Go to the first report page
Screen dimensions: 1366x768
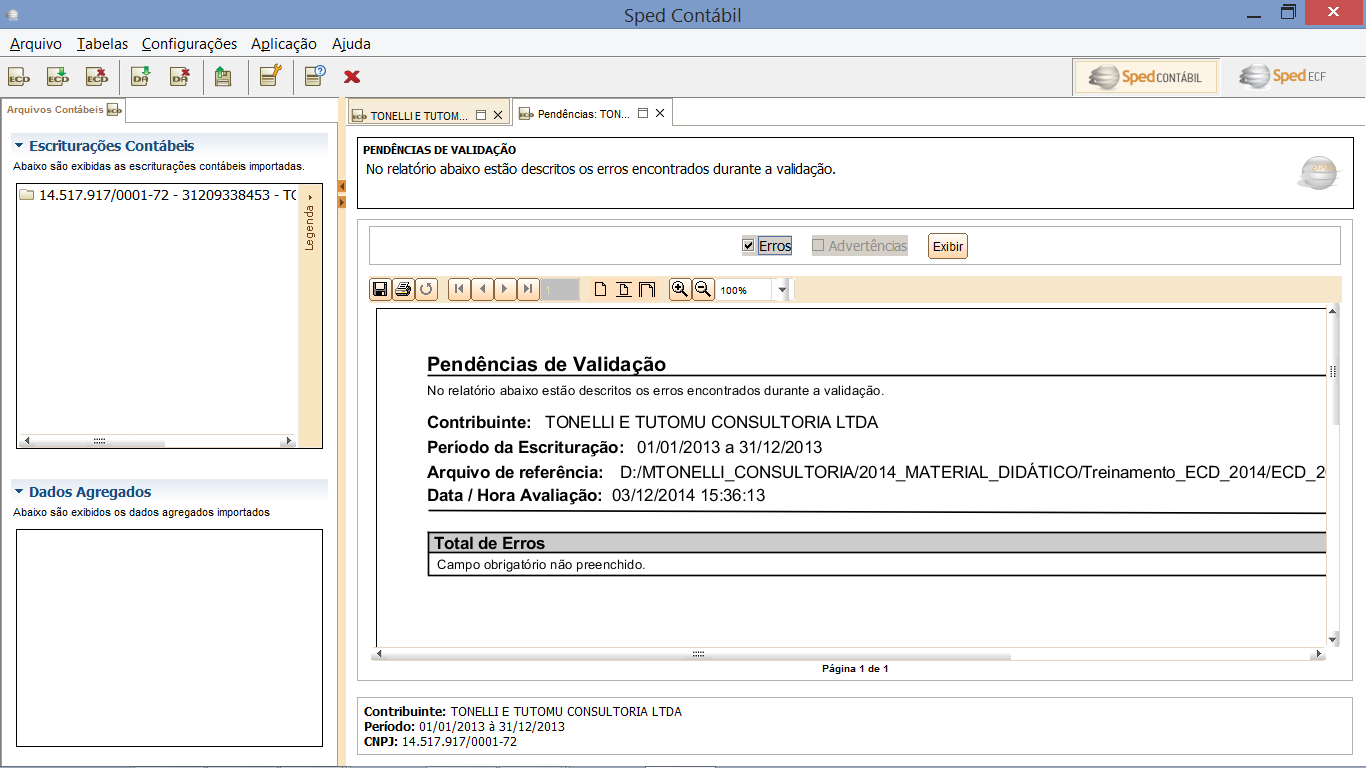click(459, 289)
